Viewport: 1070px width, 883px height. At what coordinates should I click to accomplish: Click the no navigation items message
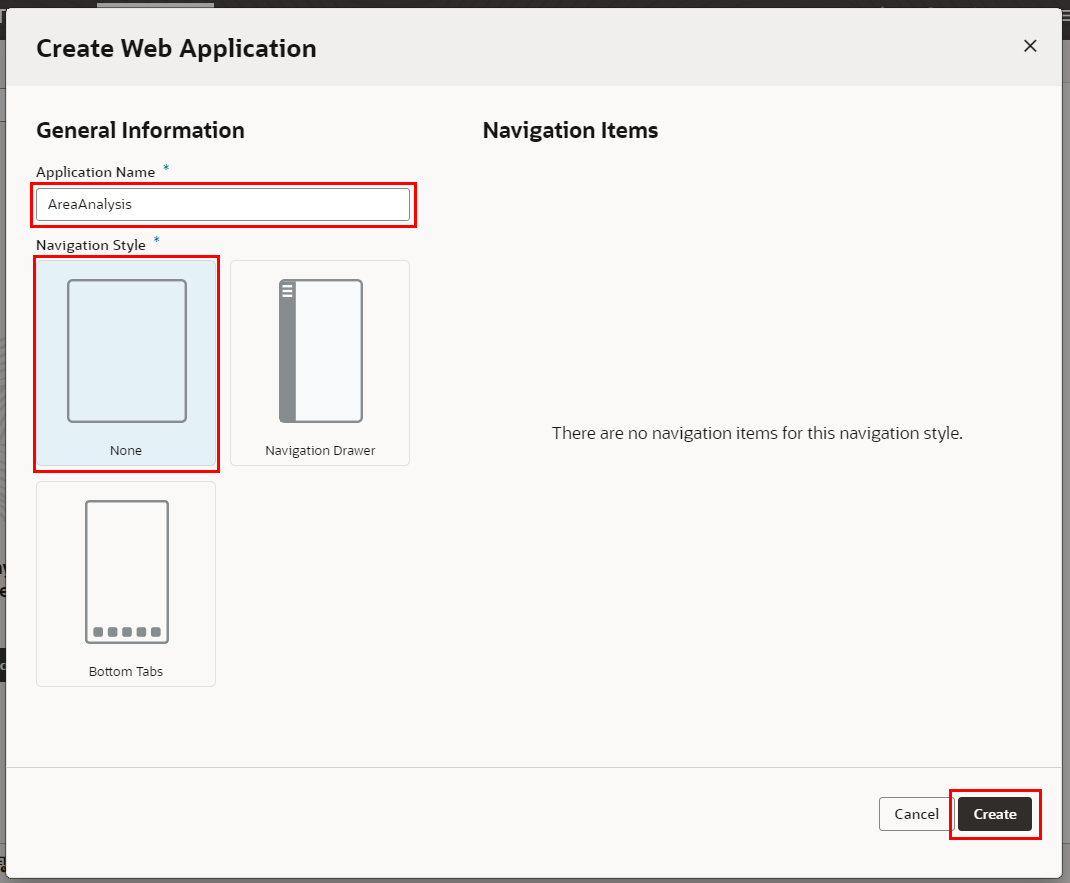757,434
